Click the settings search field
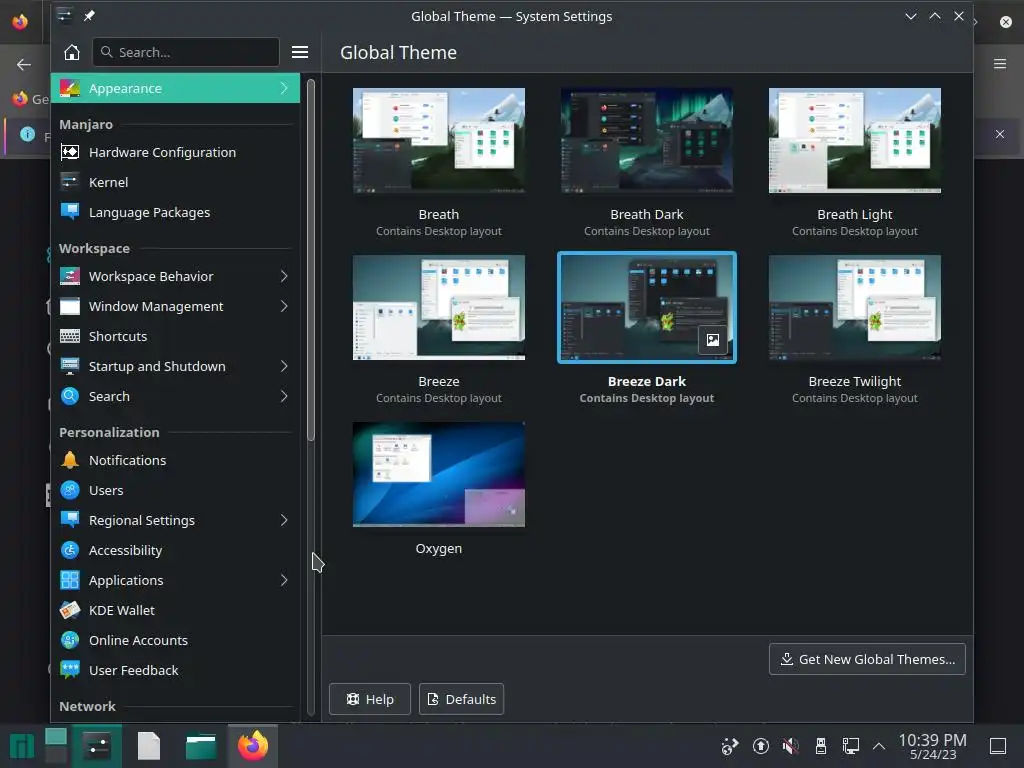Viewport: 1024px width, 768px height. pos(186,52)
